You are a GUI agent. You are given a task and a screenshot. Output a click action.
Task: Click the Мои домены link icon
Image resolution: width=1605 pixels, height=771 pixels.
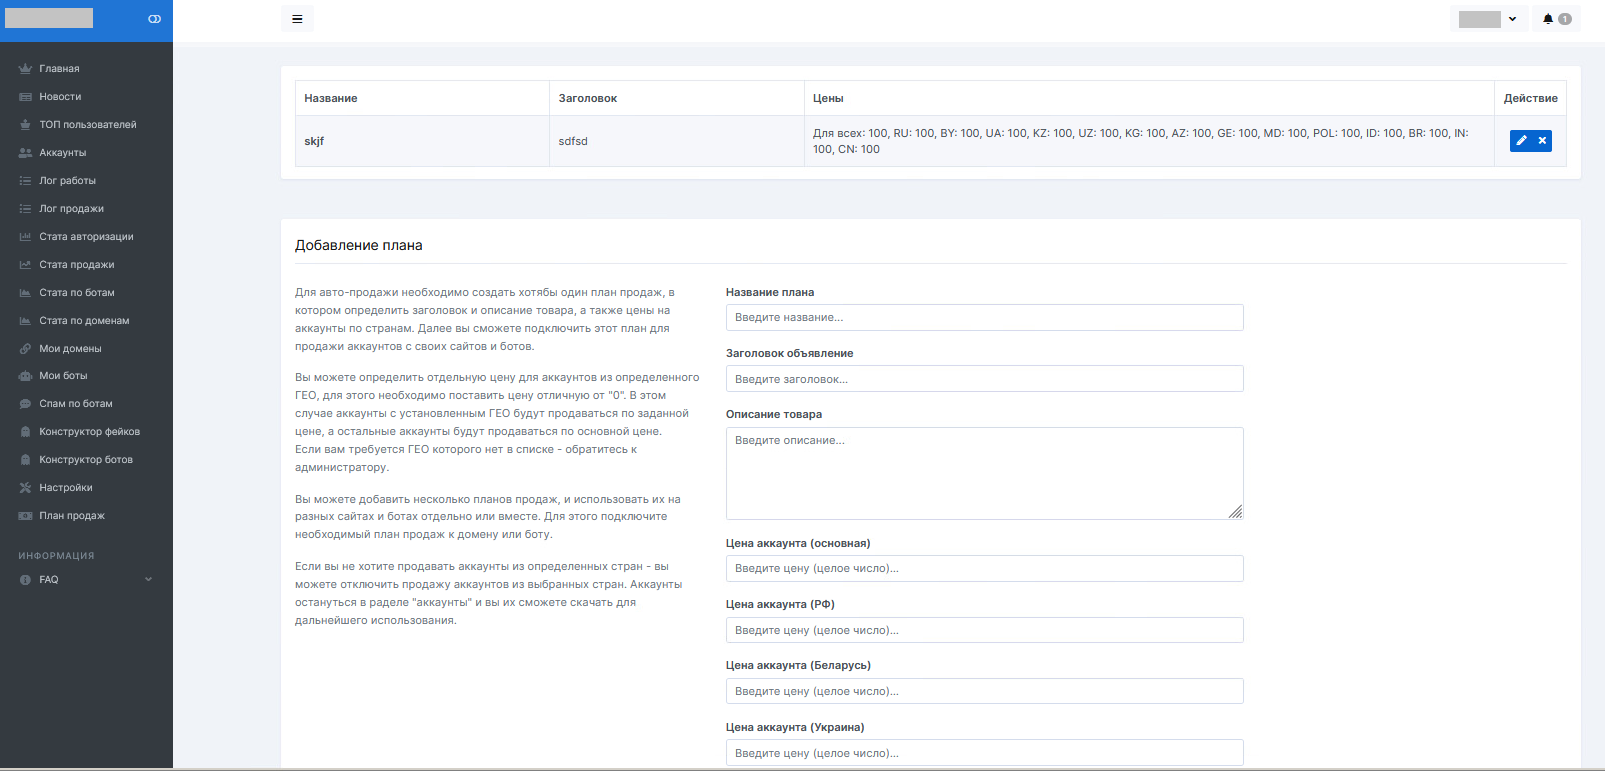click(25, 349)
